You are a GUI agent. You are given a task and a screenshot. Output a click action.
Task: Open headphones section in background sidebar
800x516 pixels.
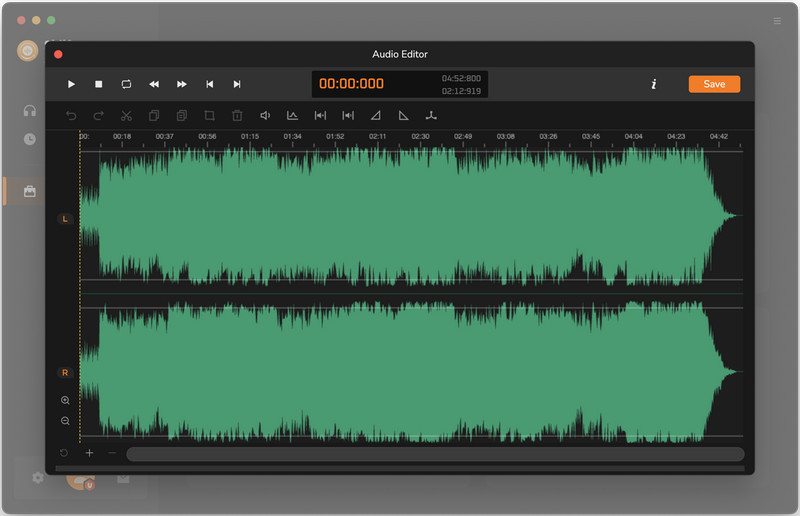[30, 111]
